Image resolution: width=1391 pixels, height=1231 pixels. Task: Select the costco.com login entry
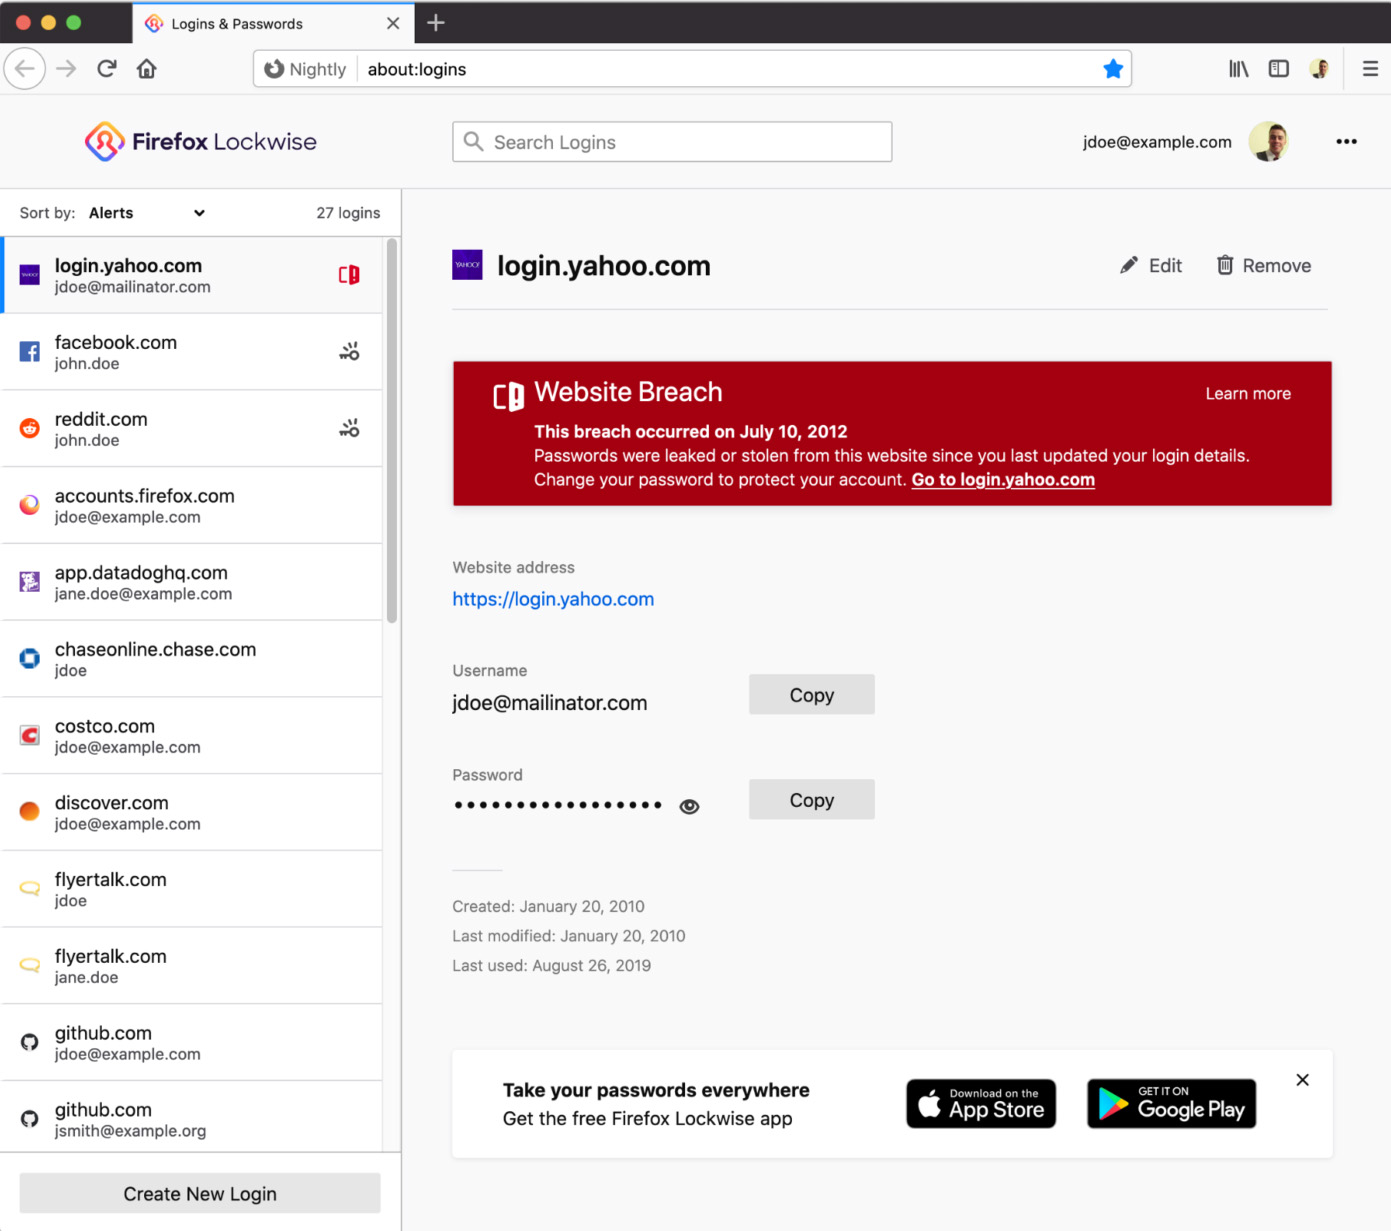pos(192,736)
